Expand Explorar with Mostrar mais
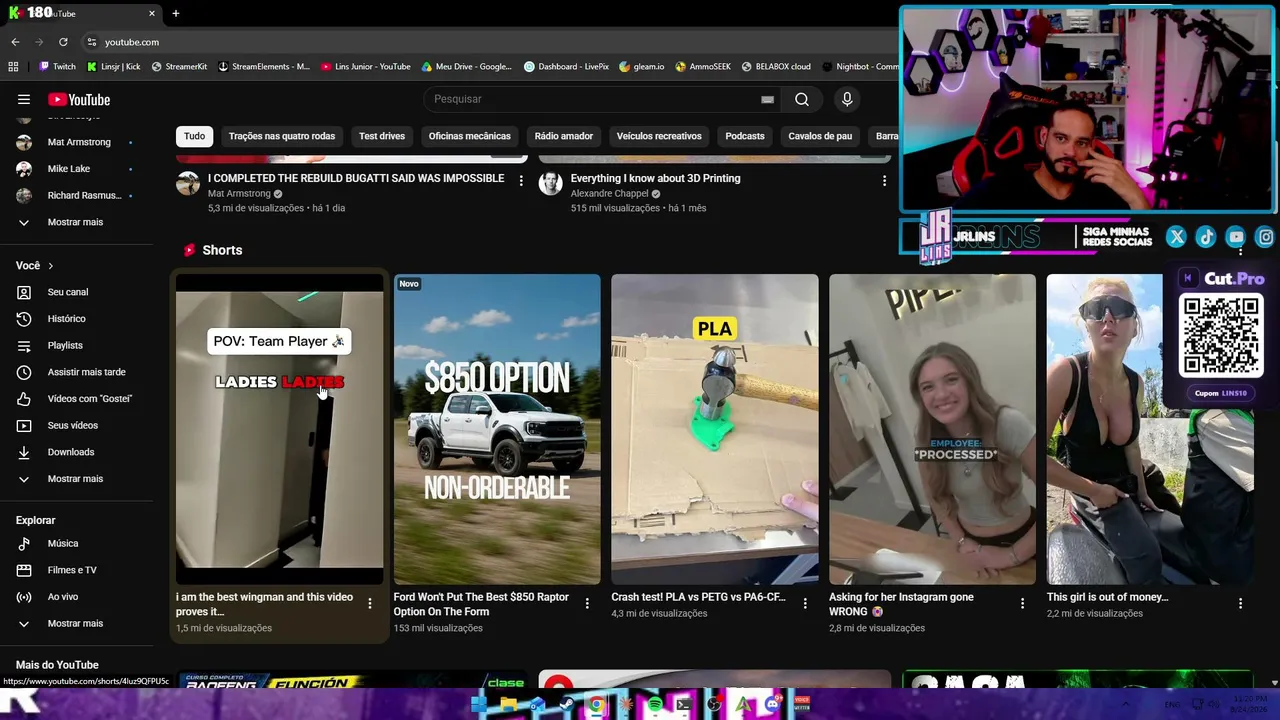The height and width of the screenshot is (720, 1280). pyautogui.click(x=76, y=623)
